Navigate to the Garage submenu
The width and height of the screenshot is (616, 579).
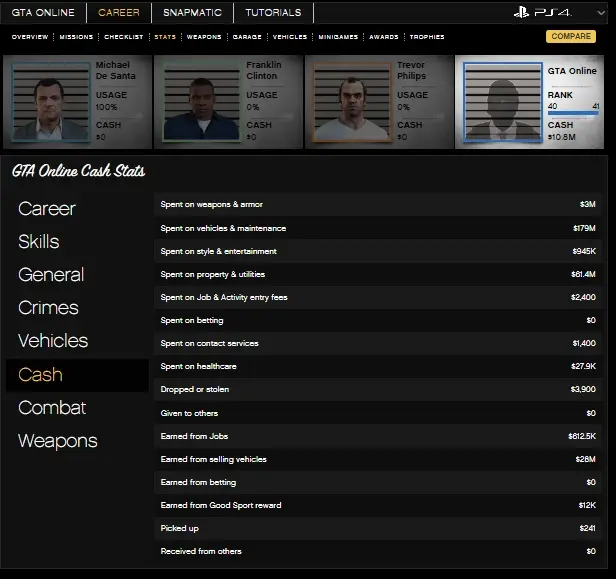pos(247,37)
